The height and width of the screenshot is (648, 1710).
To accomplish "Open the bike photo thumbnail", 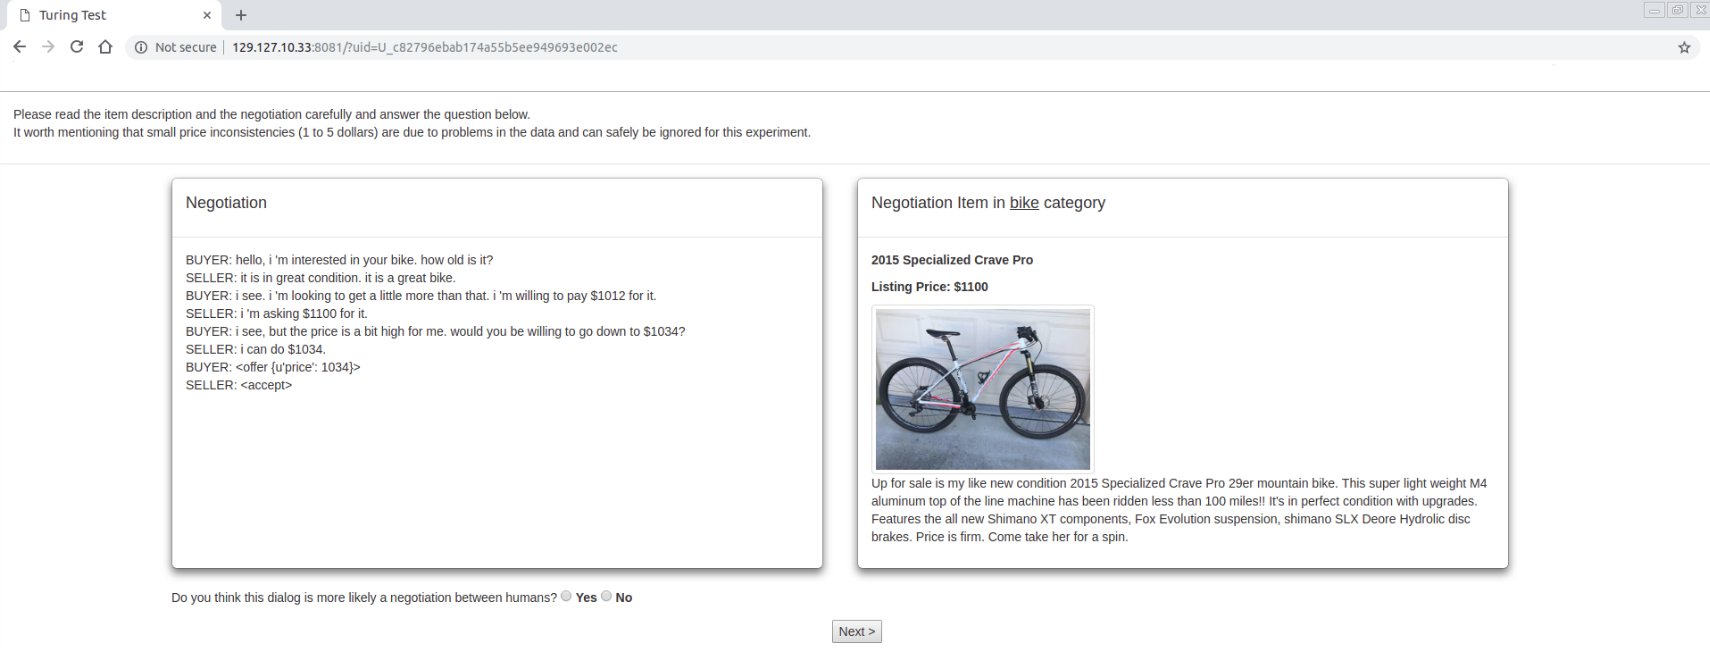I will pos(983,389).
